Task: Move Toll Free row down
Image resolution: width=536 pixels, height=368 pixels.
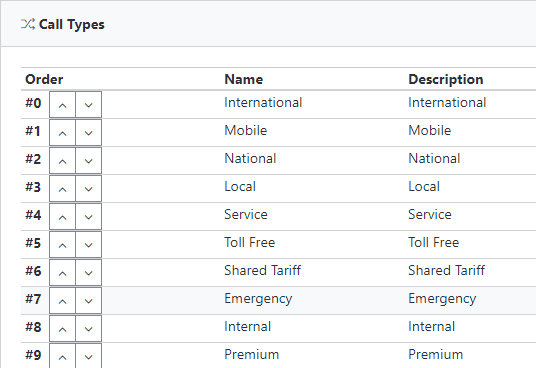Action: (x=89, y=245)
